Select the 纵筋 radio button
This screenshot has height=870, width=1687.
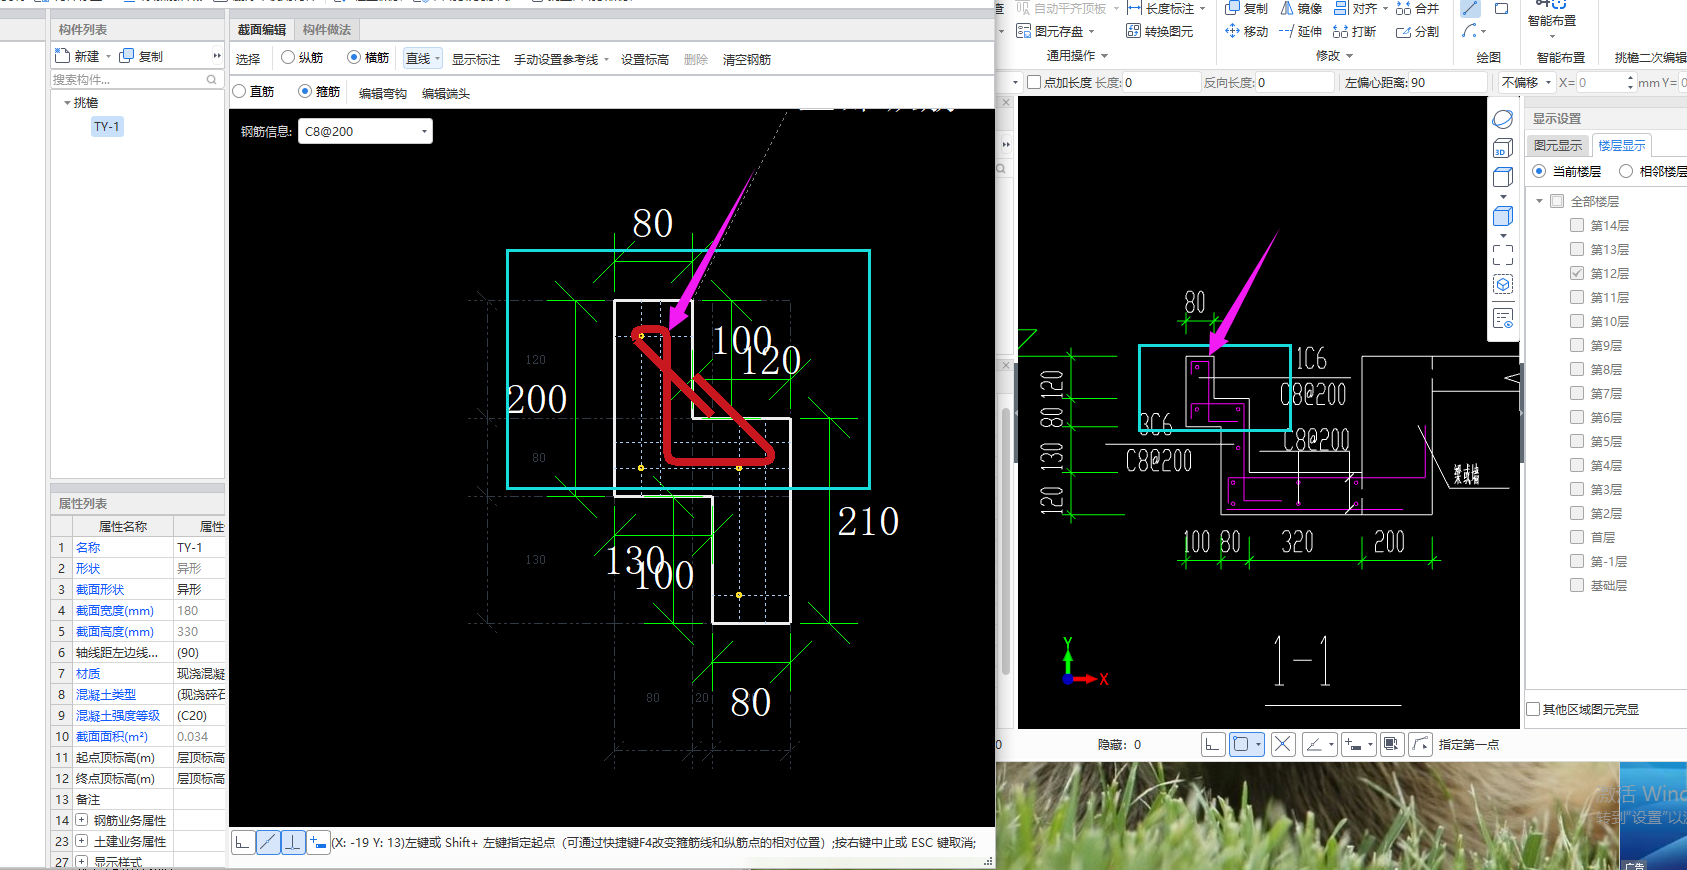click(288, 58)
